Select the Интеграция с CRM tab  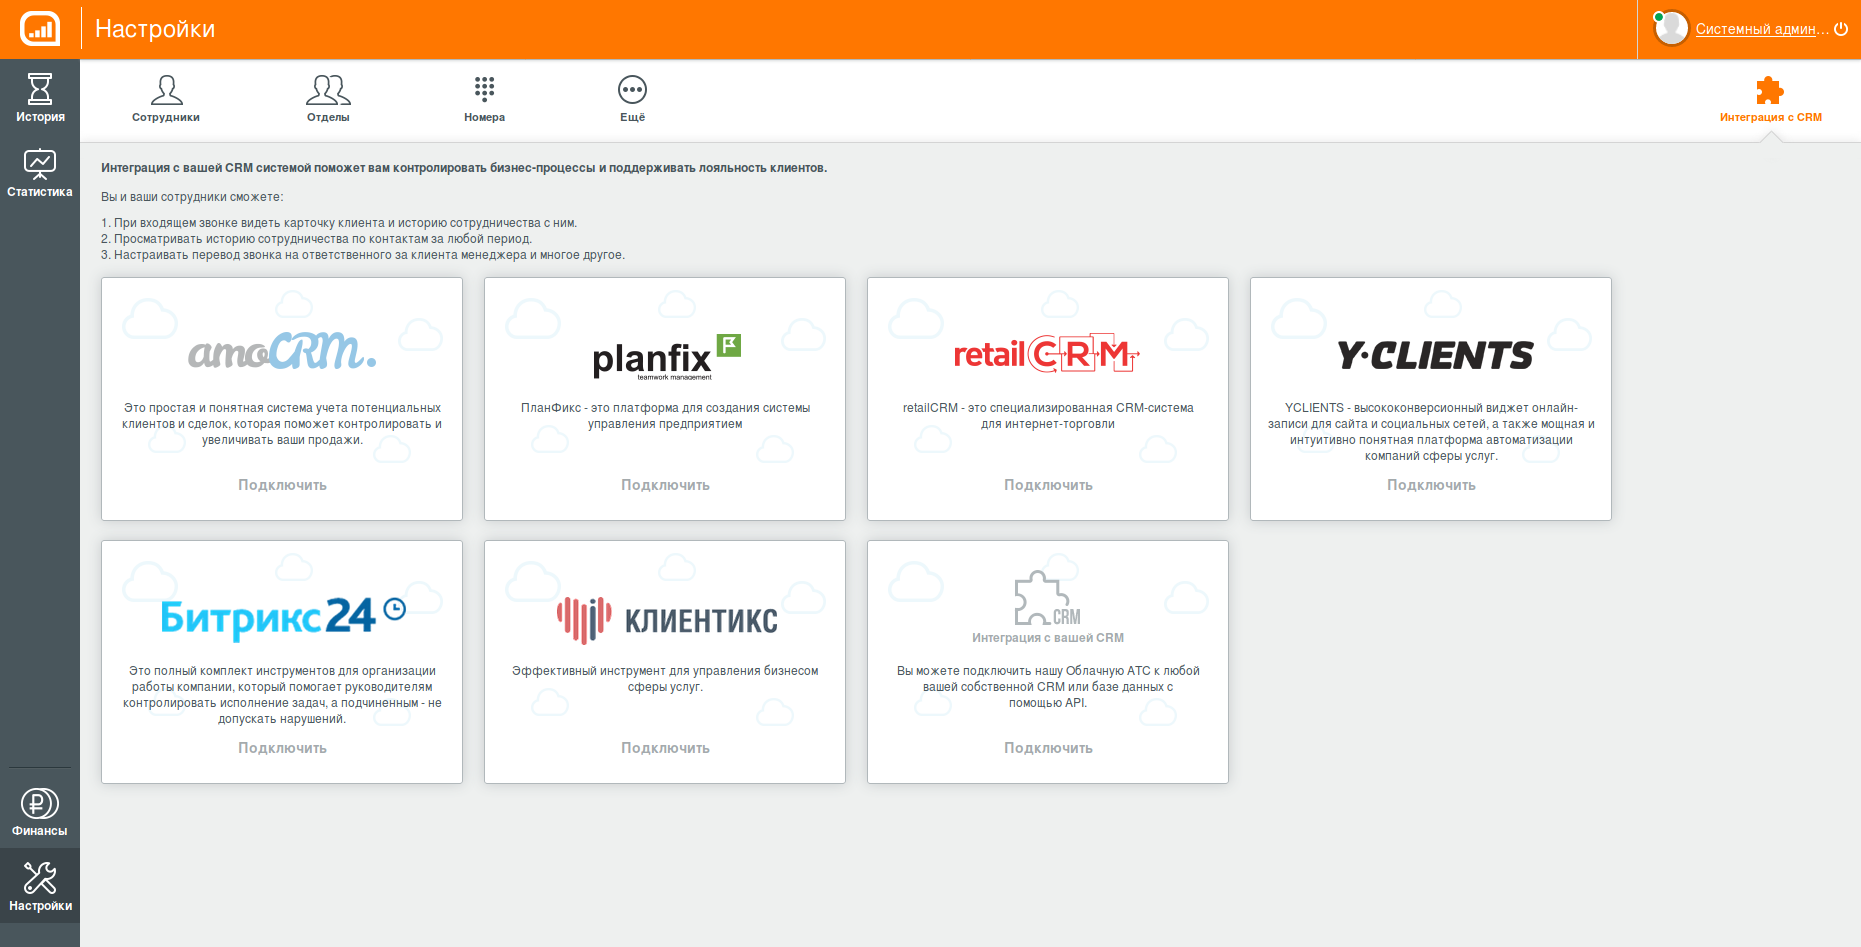(1770, 99)
